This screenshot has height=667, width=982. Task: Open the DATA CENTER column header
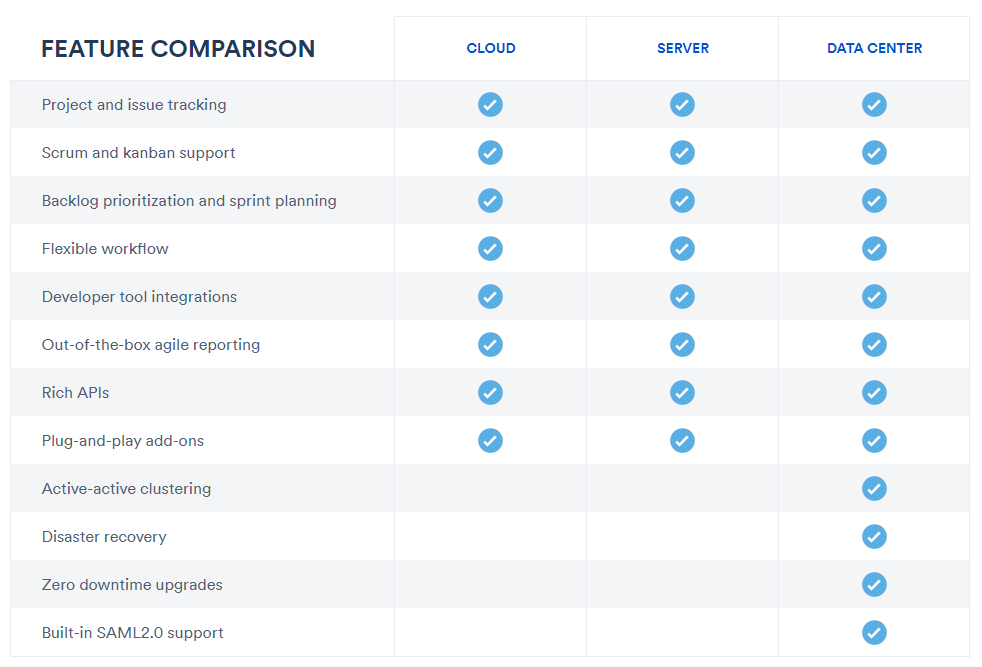pyautogui.click(x=874, y=48)
